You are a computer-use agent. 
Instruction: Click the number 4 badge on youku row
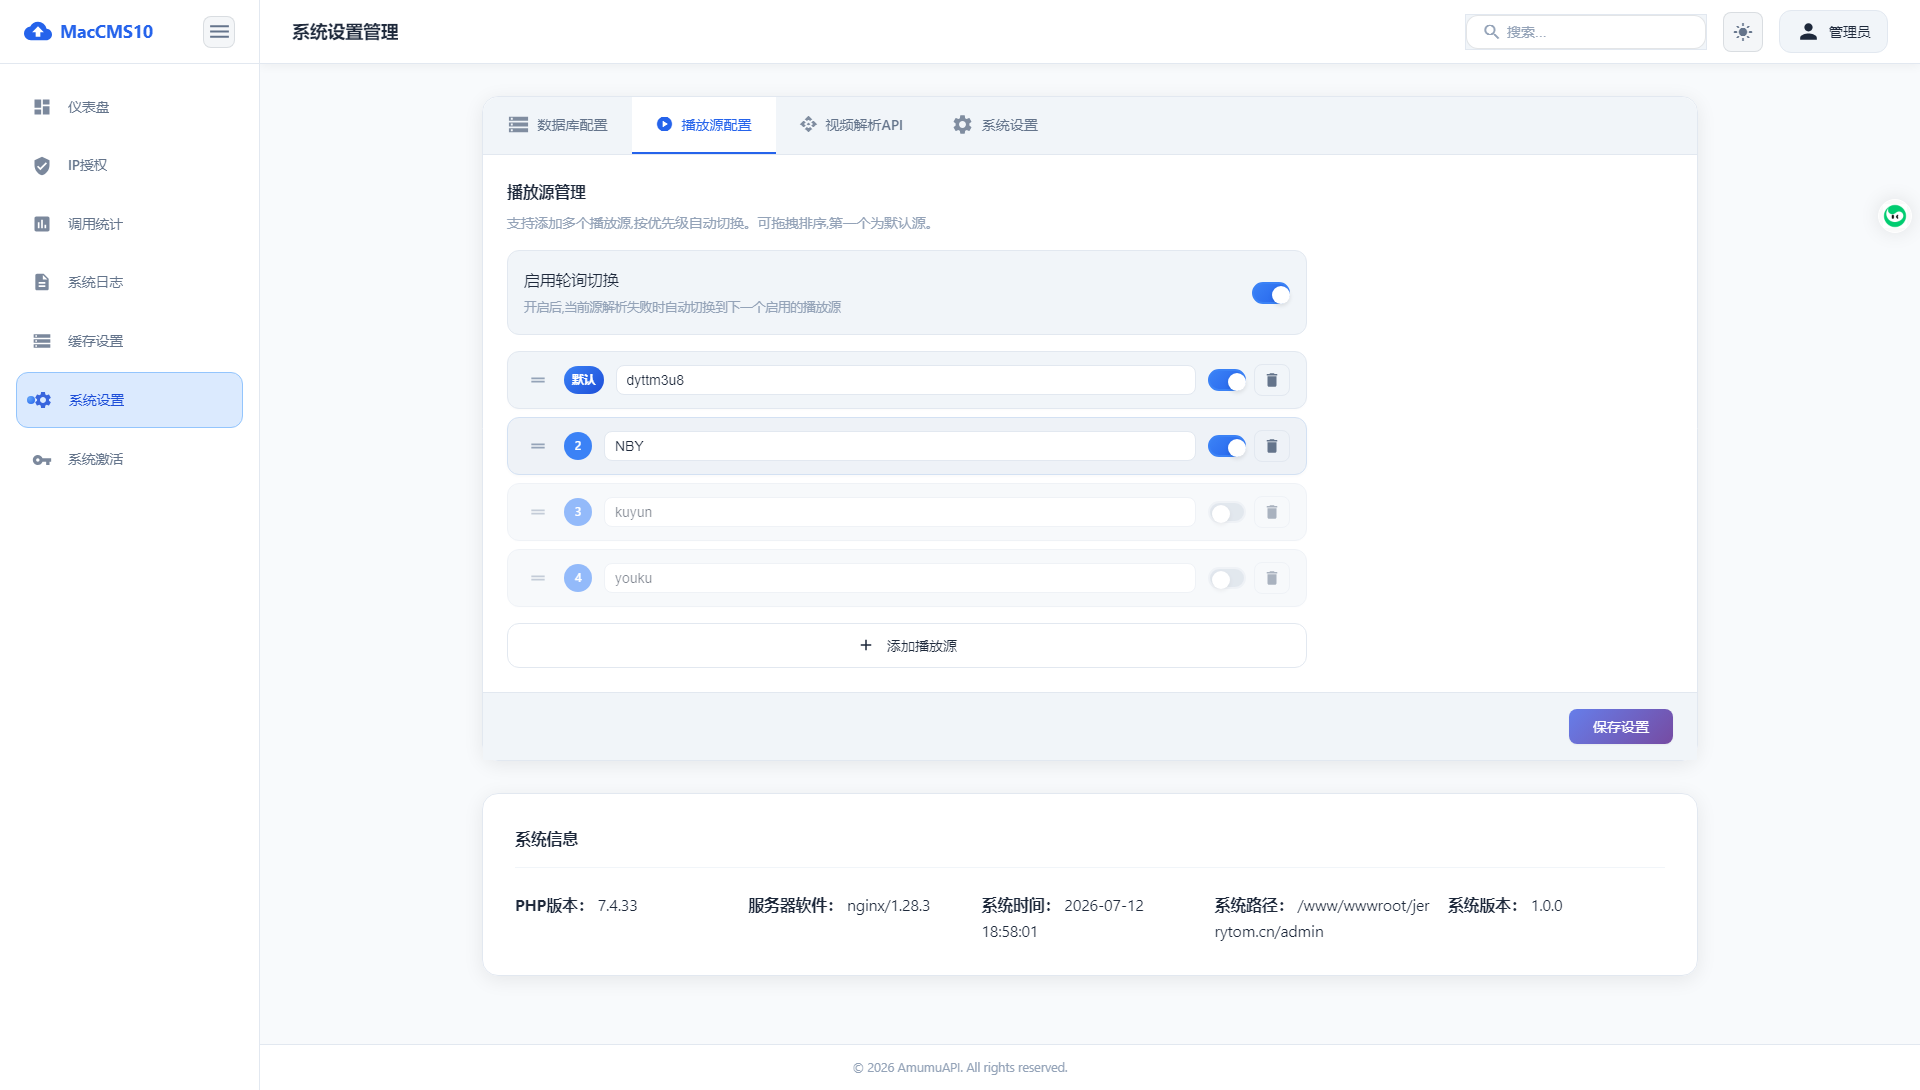point(578,578)
